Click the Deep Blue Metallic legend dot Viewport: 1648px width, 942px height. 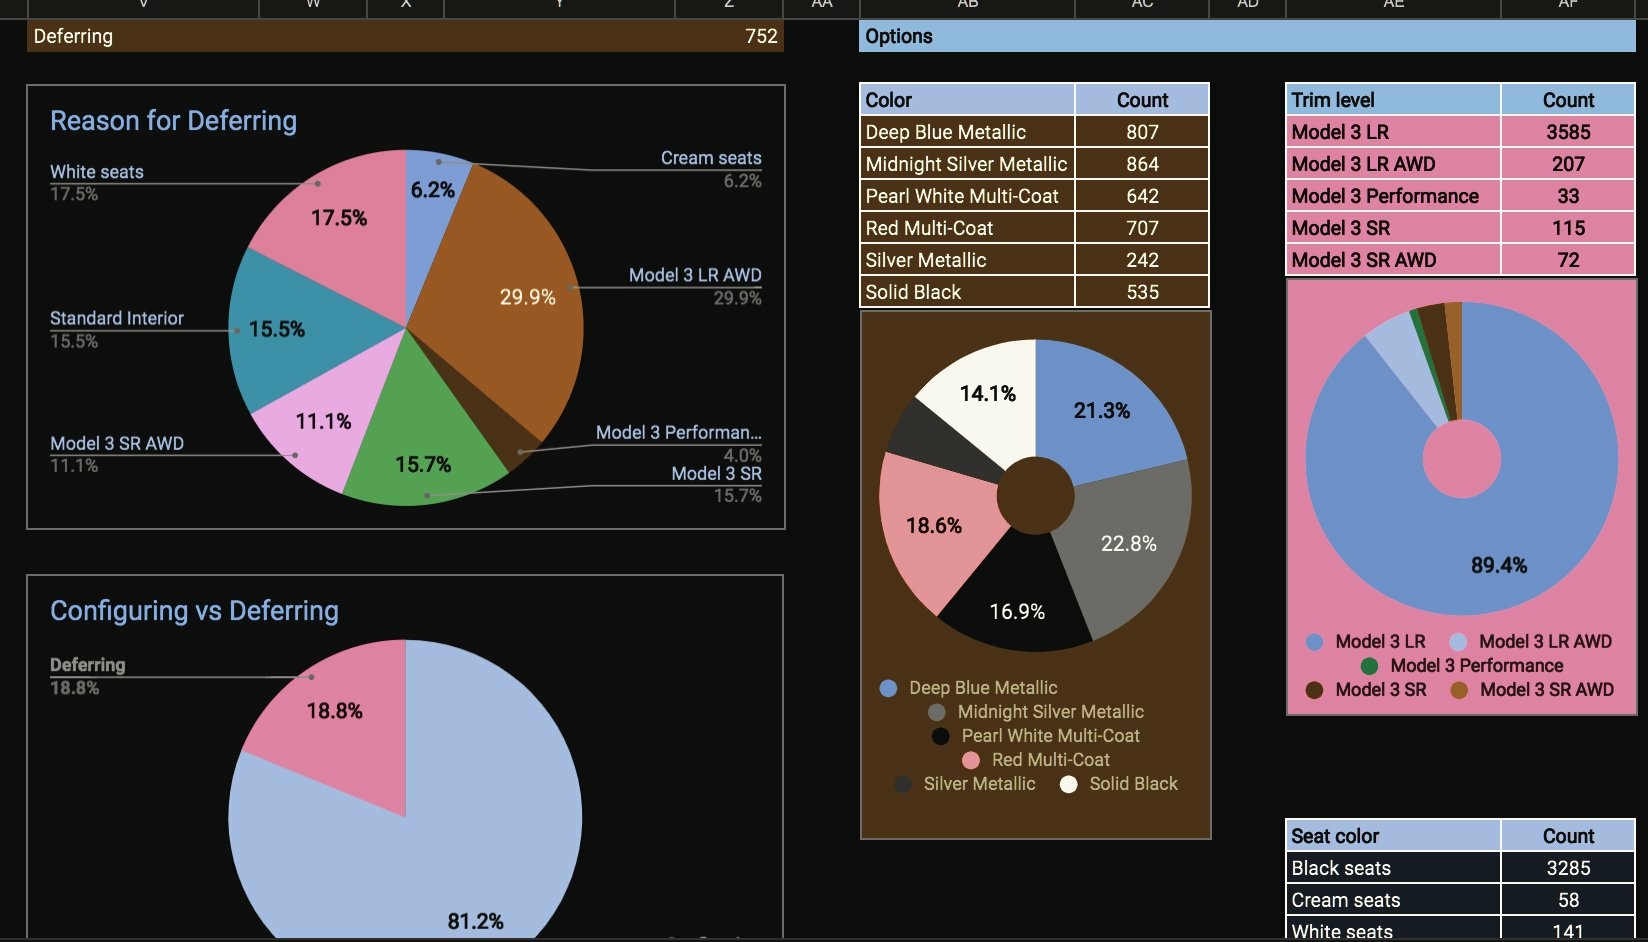coord(888,688)
